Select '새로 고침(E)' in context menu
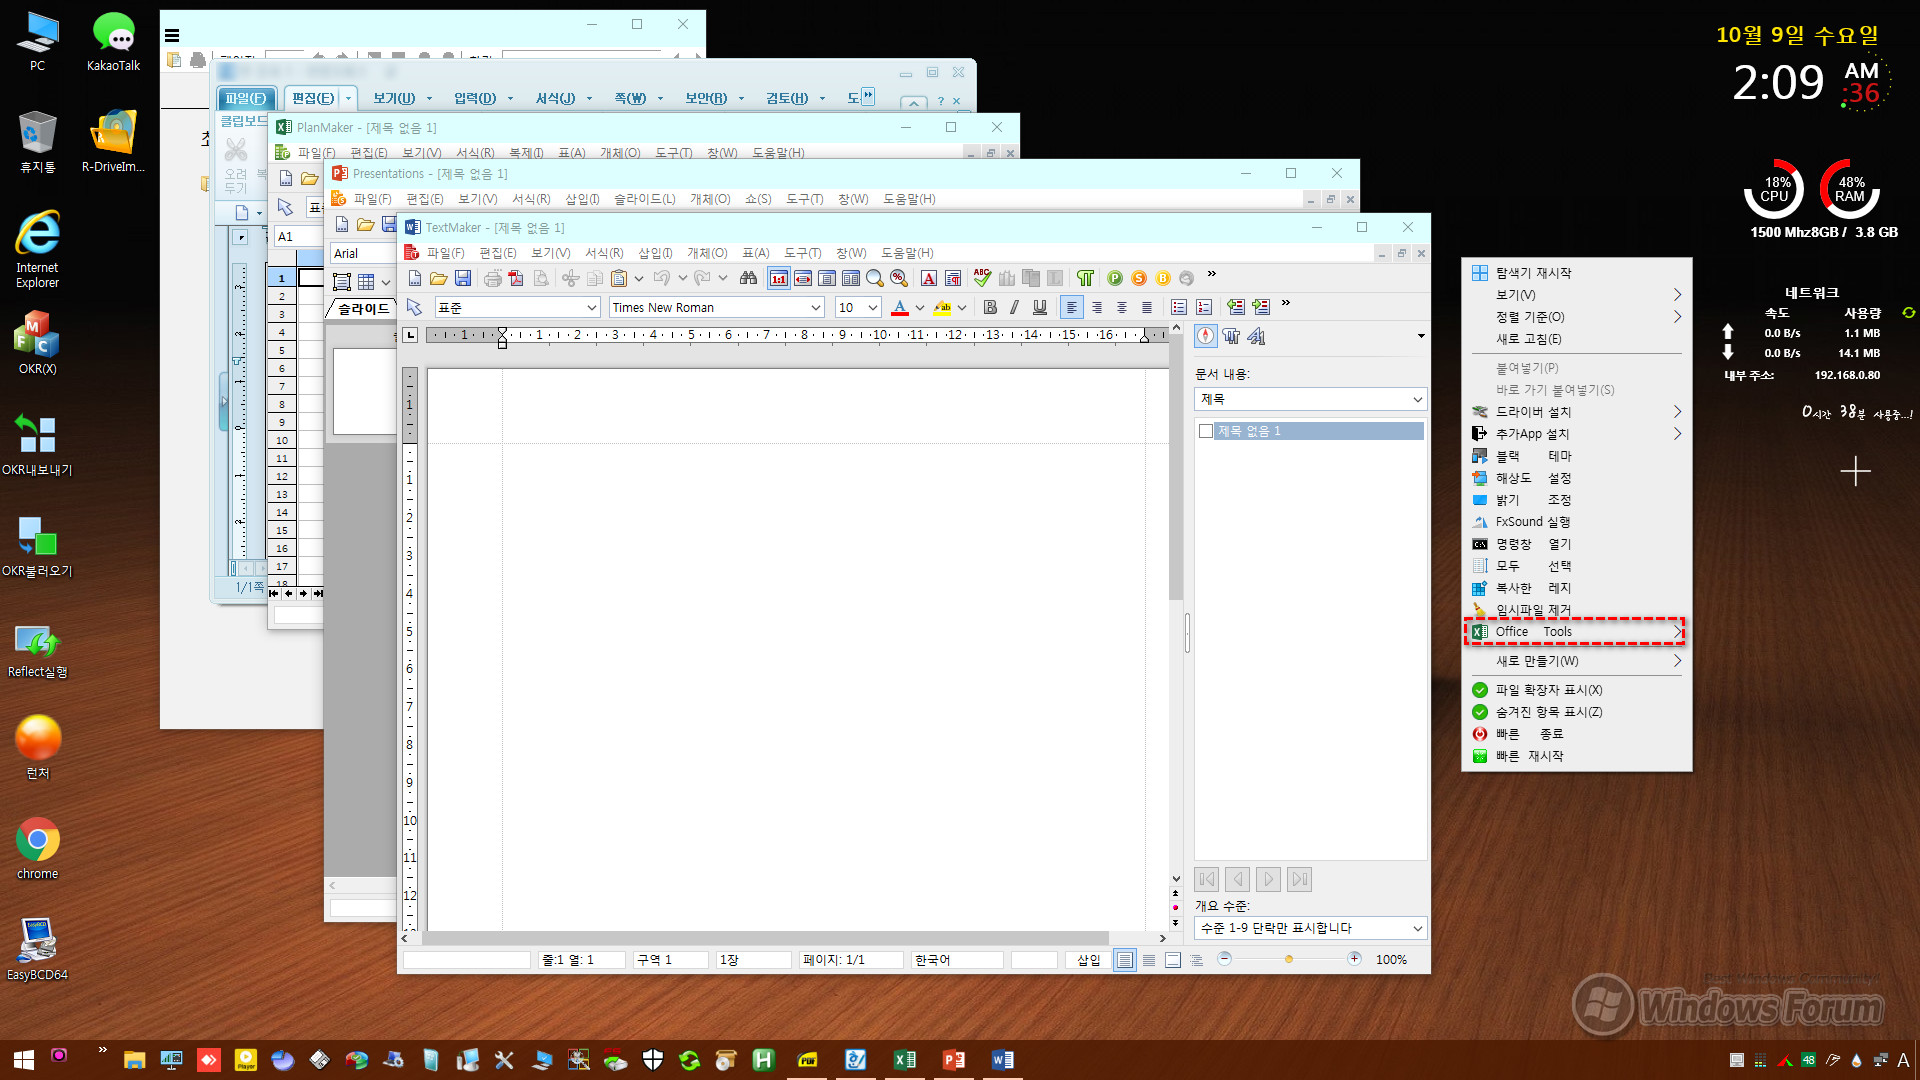This screenshot has height=1080, width=1920. click(x=1528, y=339)
